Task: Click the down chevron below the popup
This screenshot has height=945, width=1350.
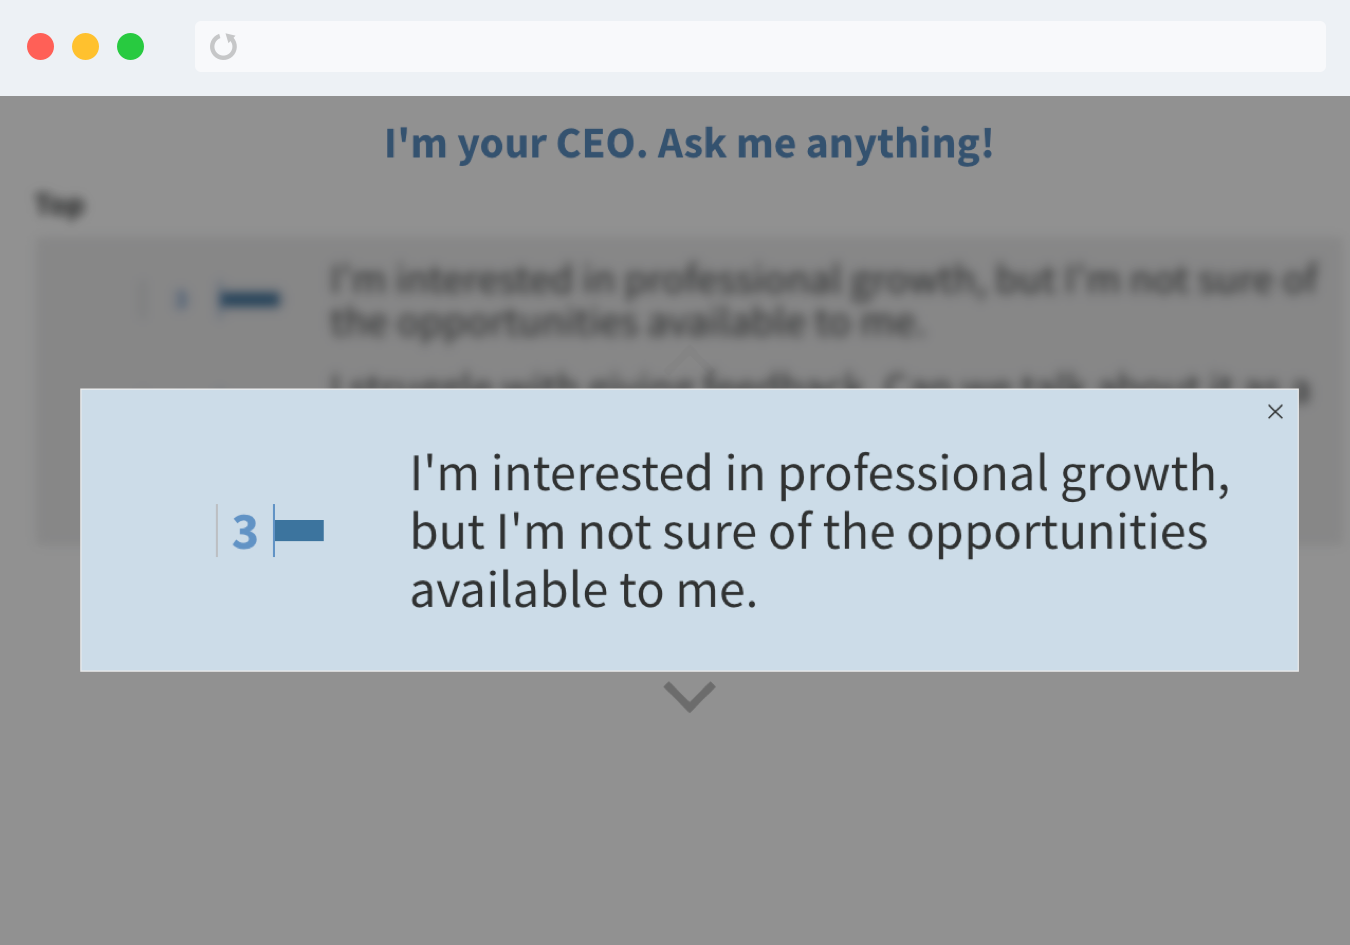Action: pos(689,696)
